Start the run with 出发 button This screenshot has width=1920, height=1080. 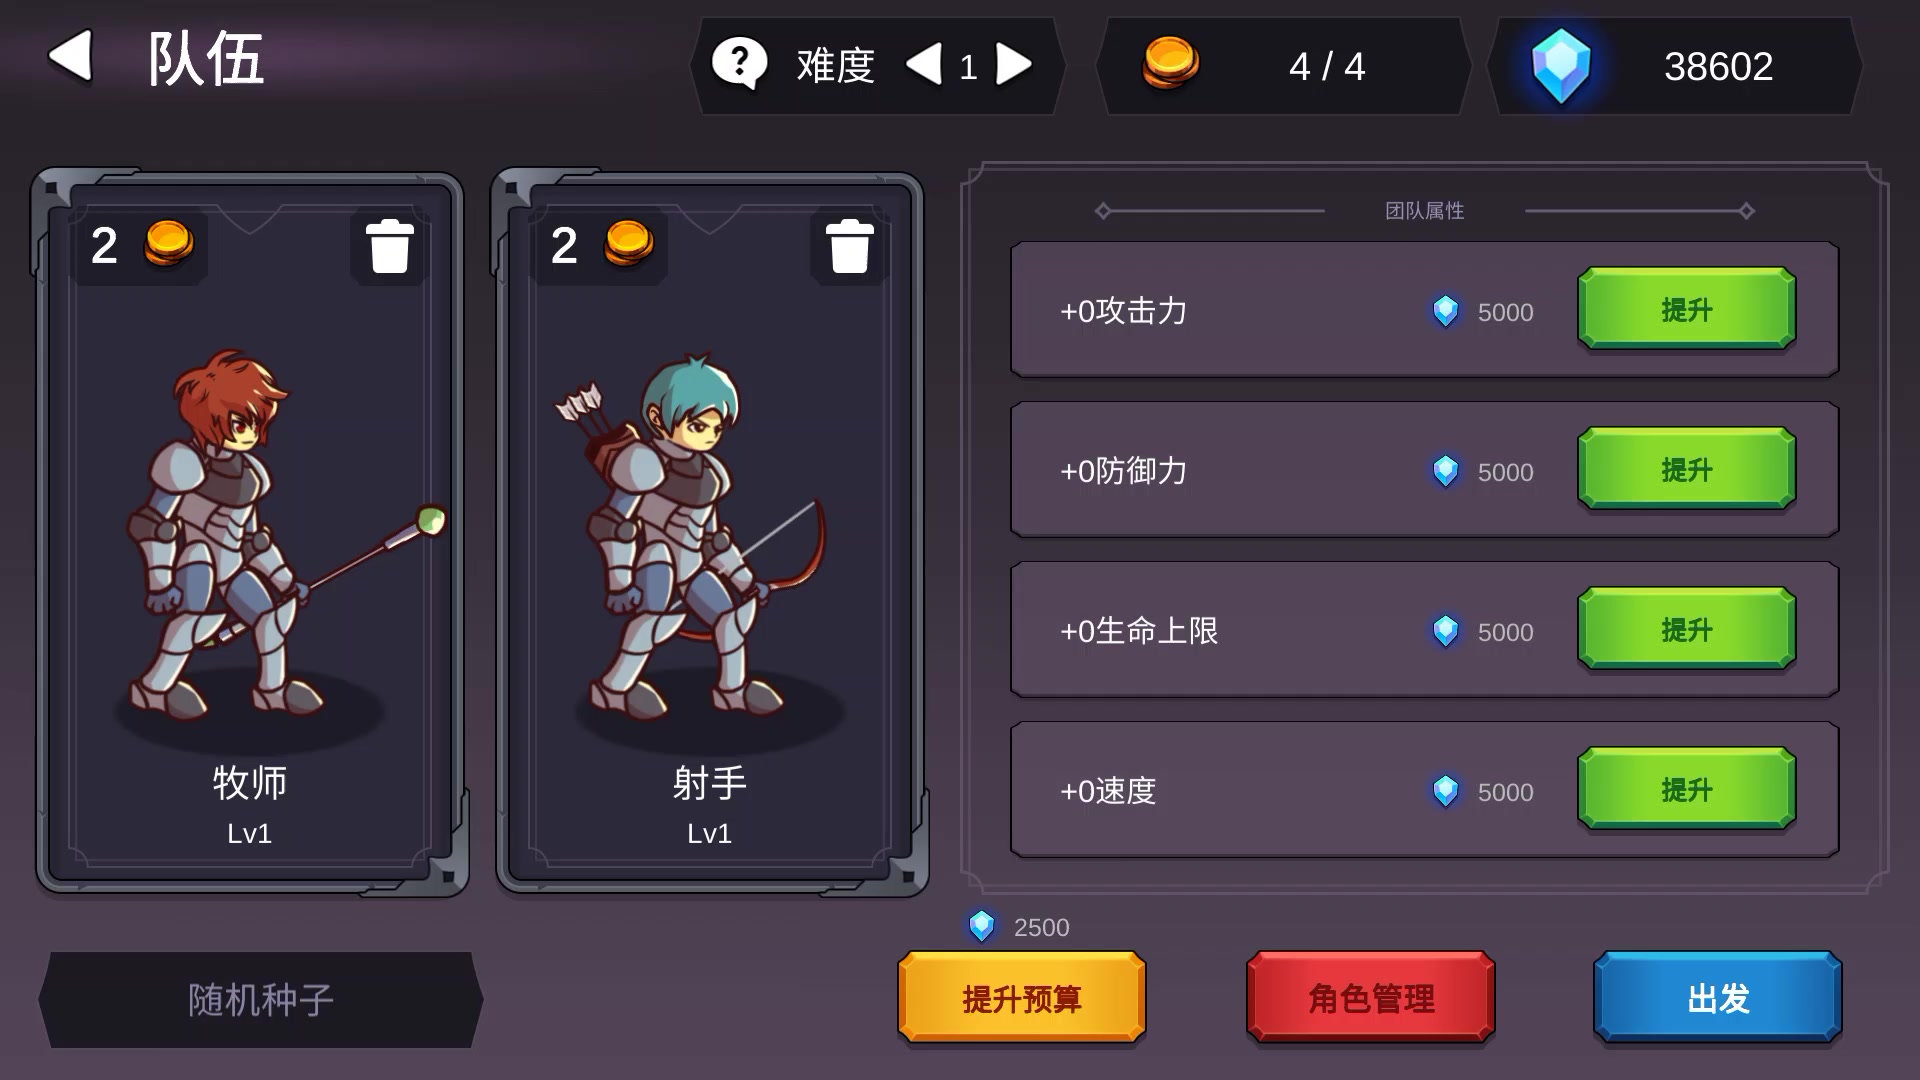coord(1717,997)
